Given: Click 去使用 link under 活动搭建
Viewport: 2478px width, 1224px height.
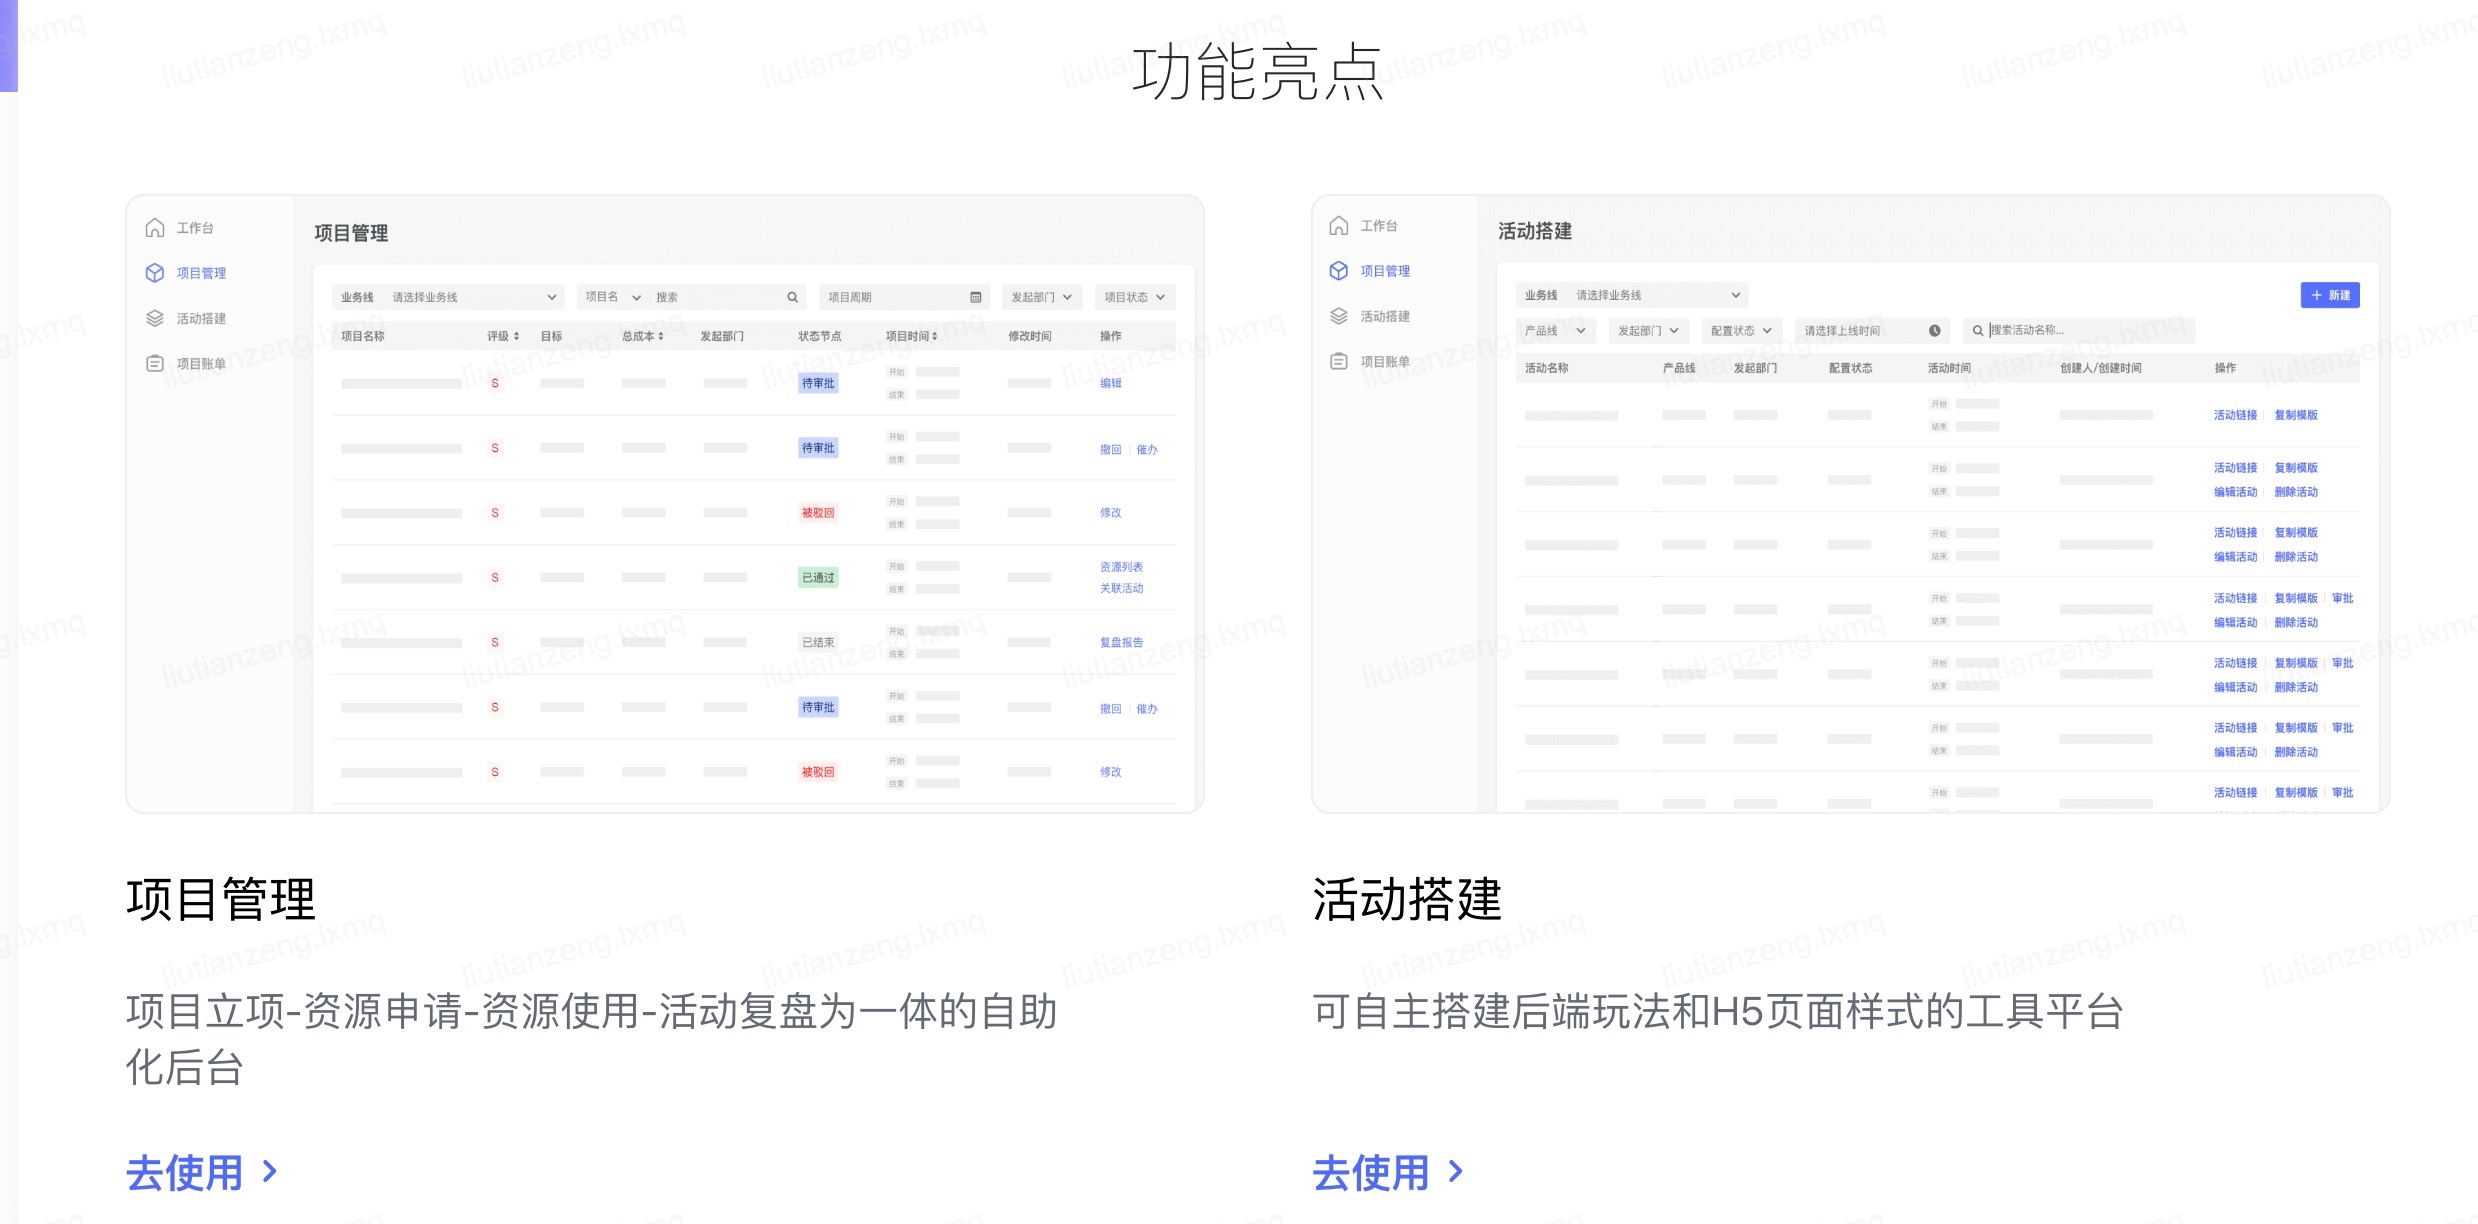Looking at the screenshot, I should (x=1371, y=1172).
